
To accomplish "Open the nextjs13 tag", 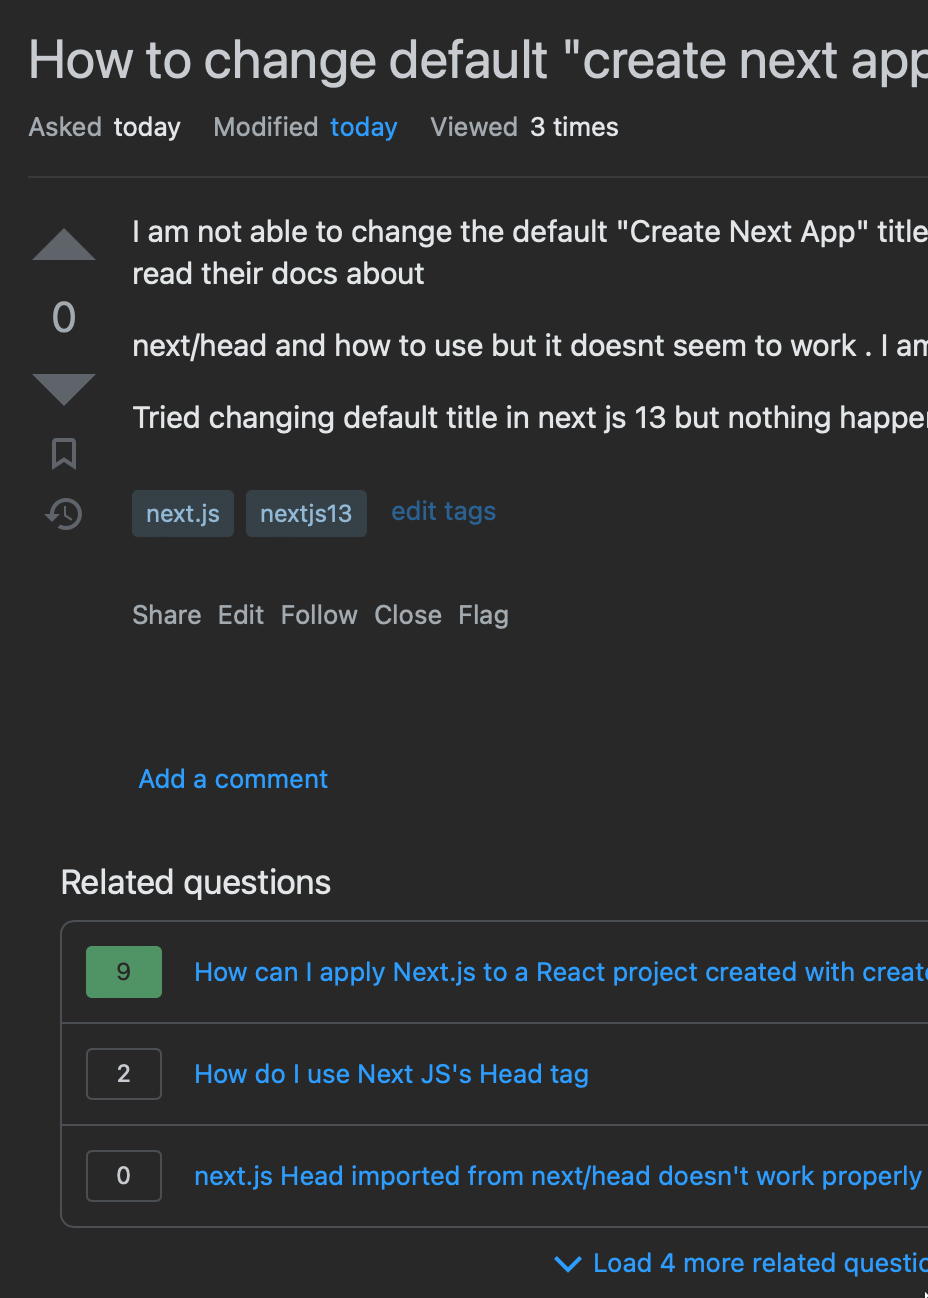I will click(306, 513).
